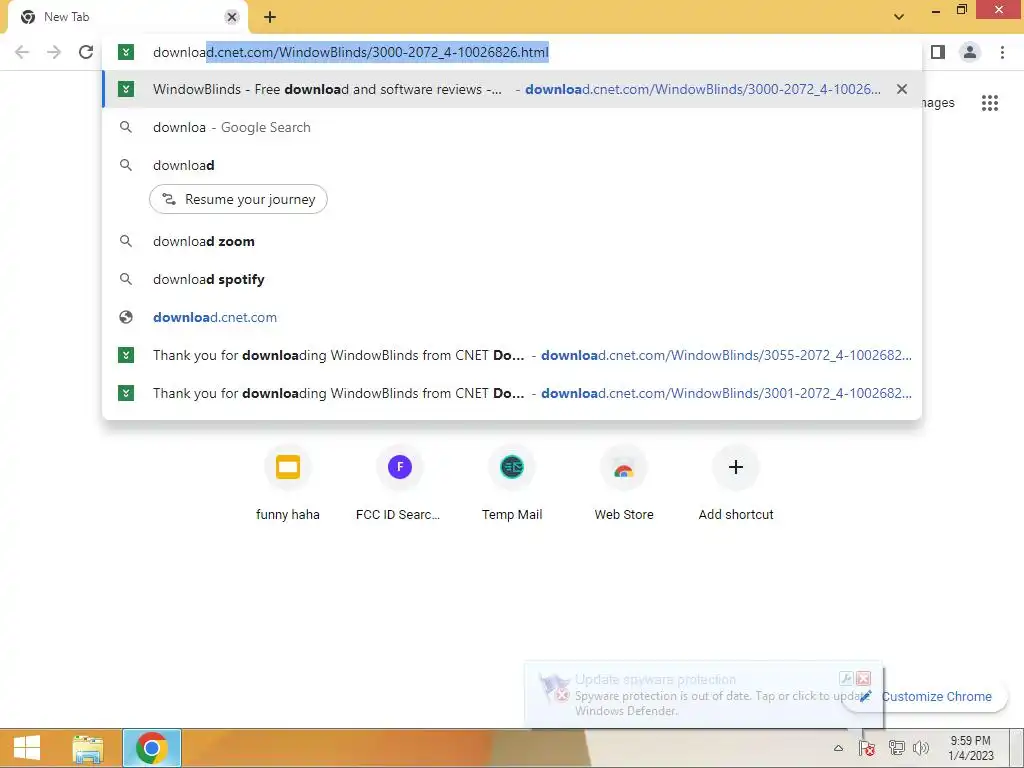Click magnifier icon beside 'download zoom'
The image size is (1024, 768).
coord(126,242)
